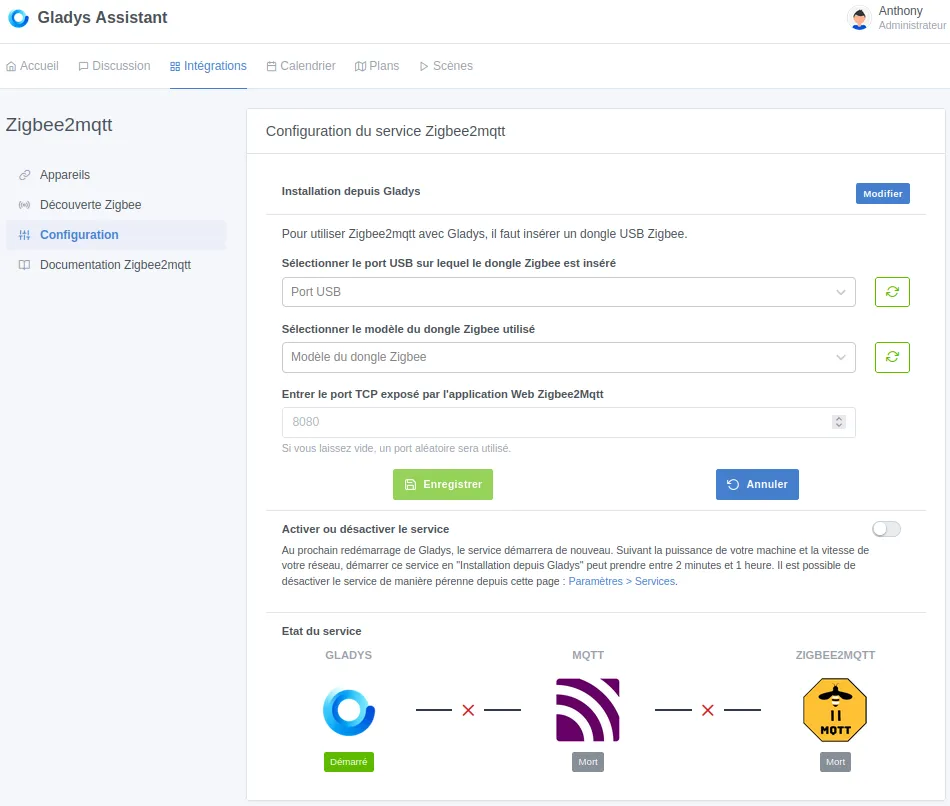950x806 pixels.
Task: Open Découverte Zigbee in the sidebar
Action: click(90, 205)
